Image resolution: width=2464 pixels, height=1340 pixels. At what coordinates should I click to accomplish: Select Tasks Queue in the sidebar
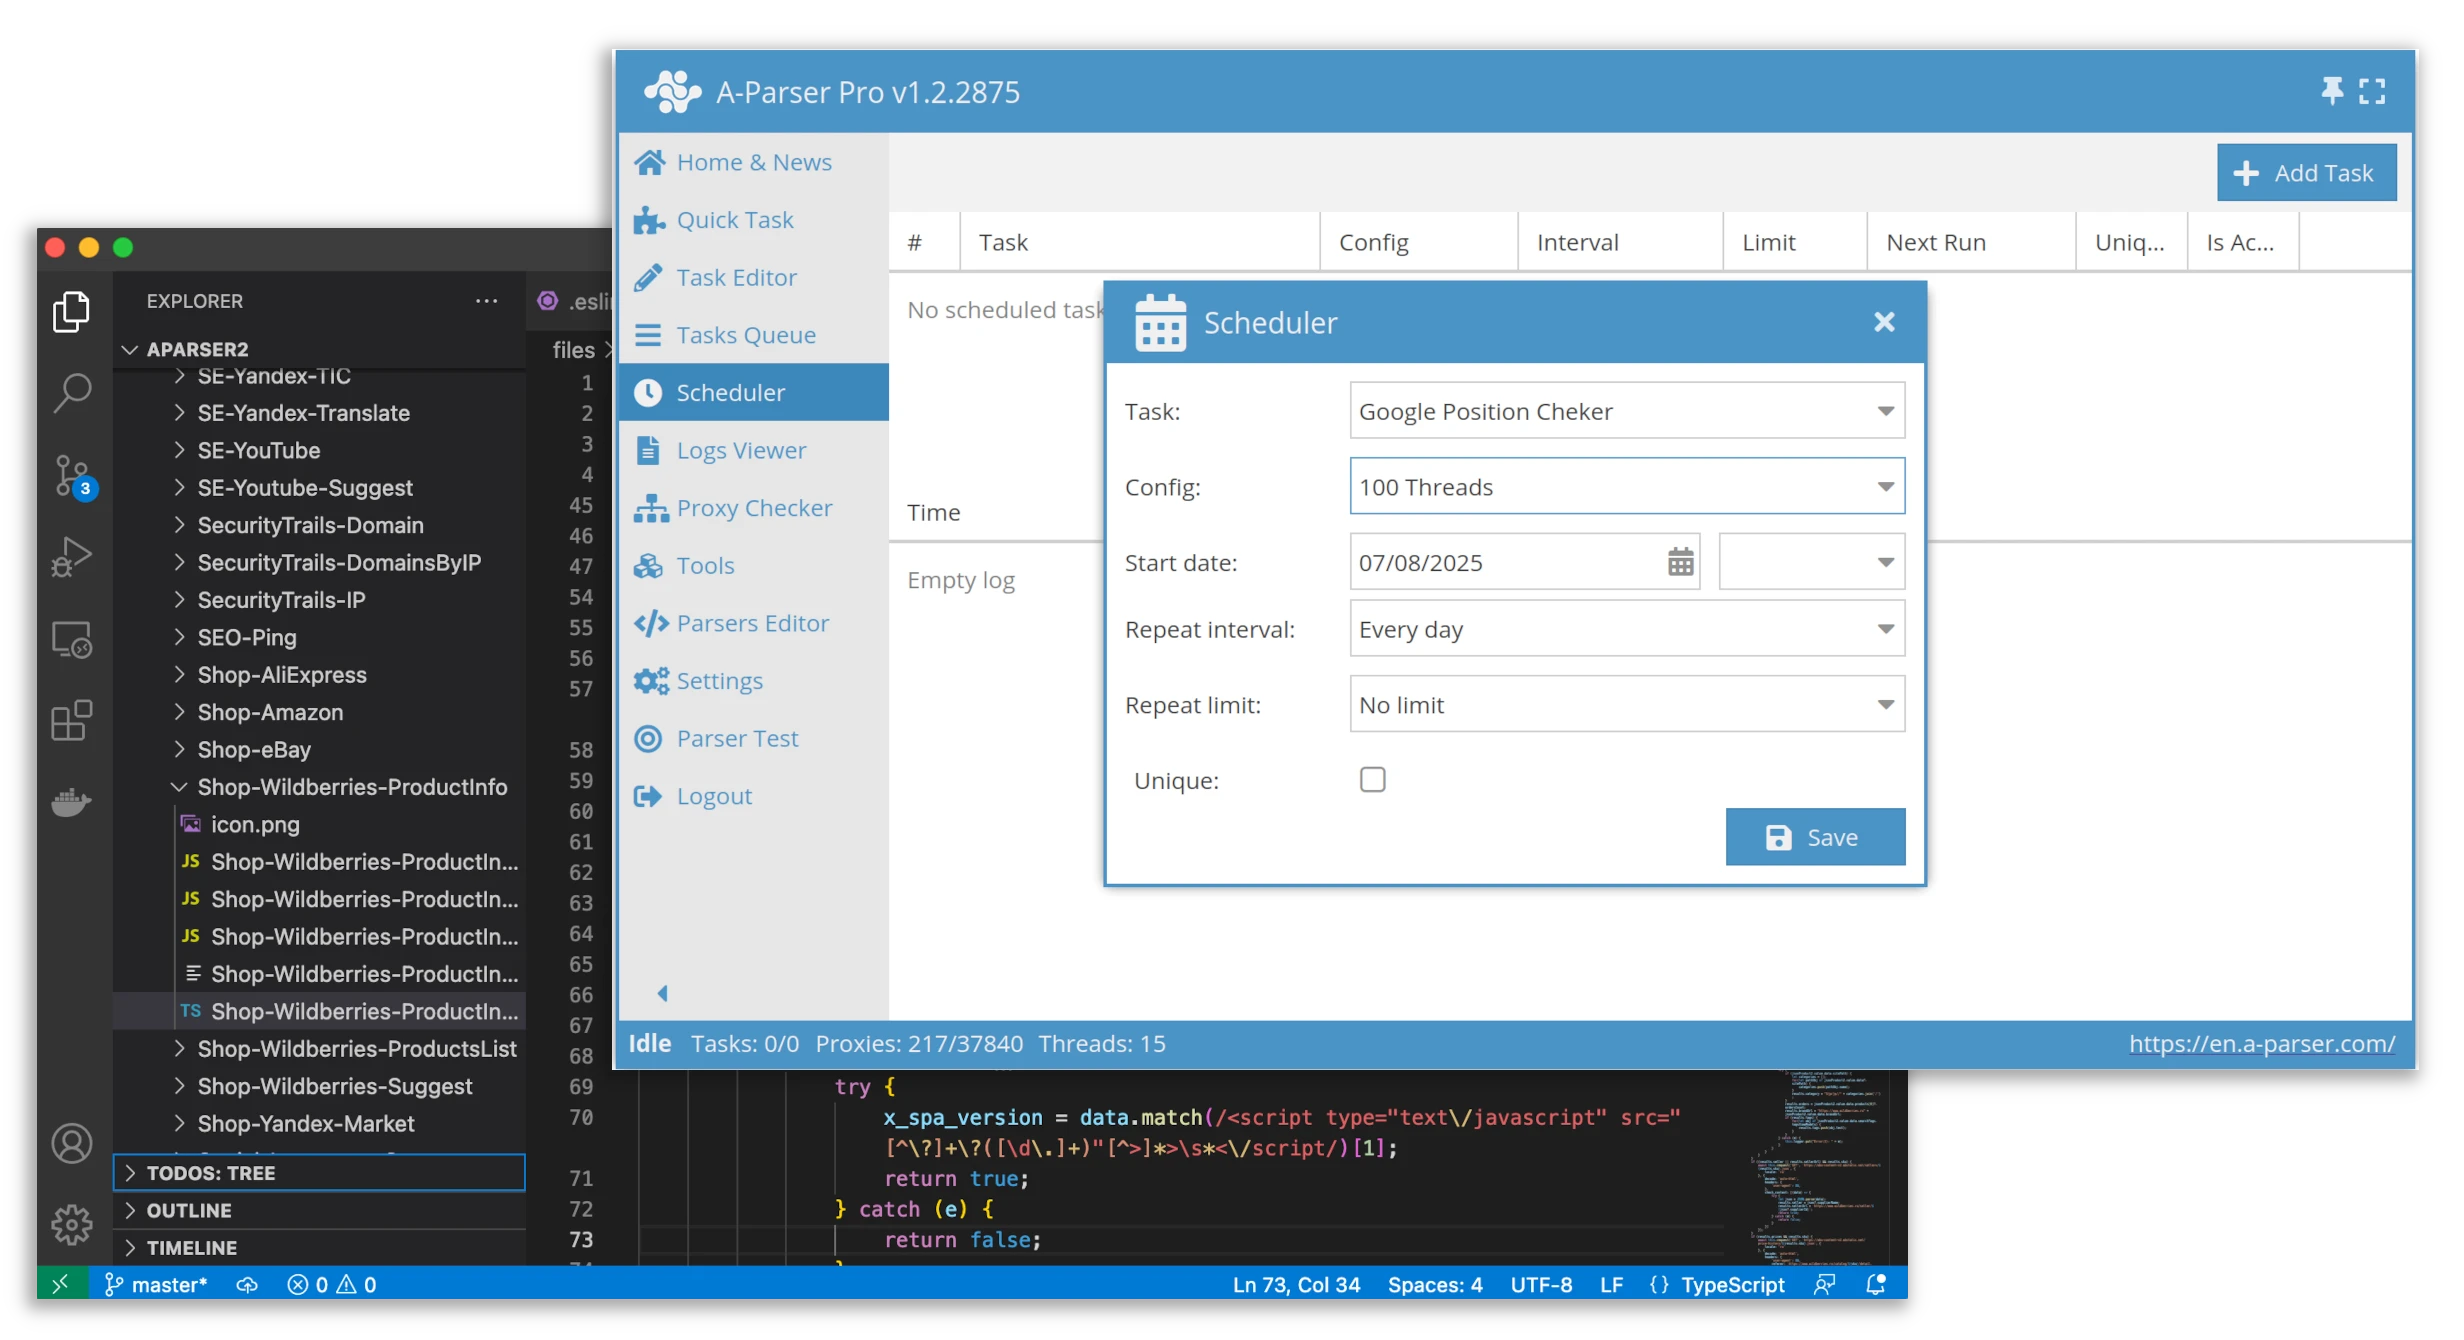746,334
